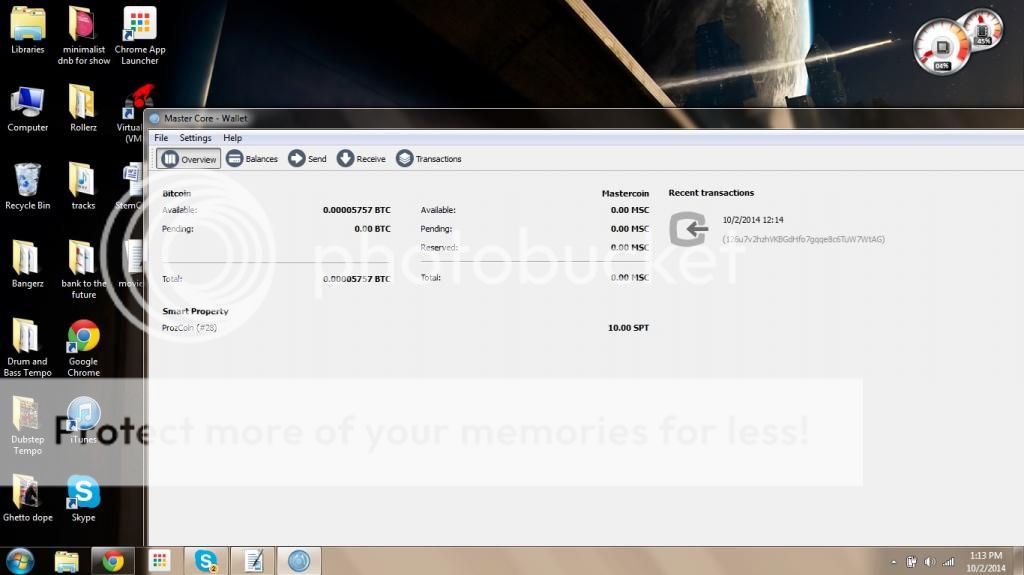Click the Smart Property heading

(x=195, y=312)
